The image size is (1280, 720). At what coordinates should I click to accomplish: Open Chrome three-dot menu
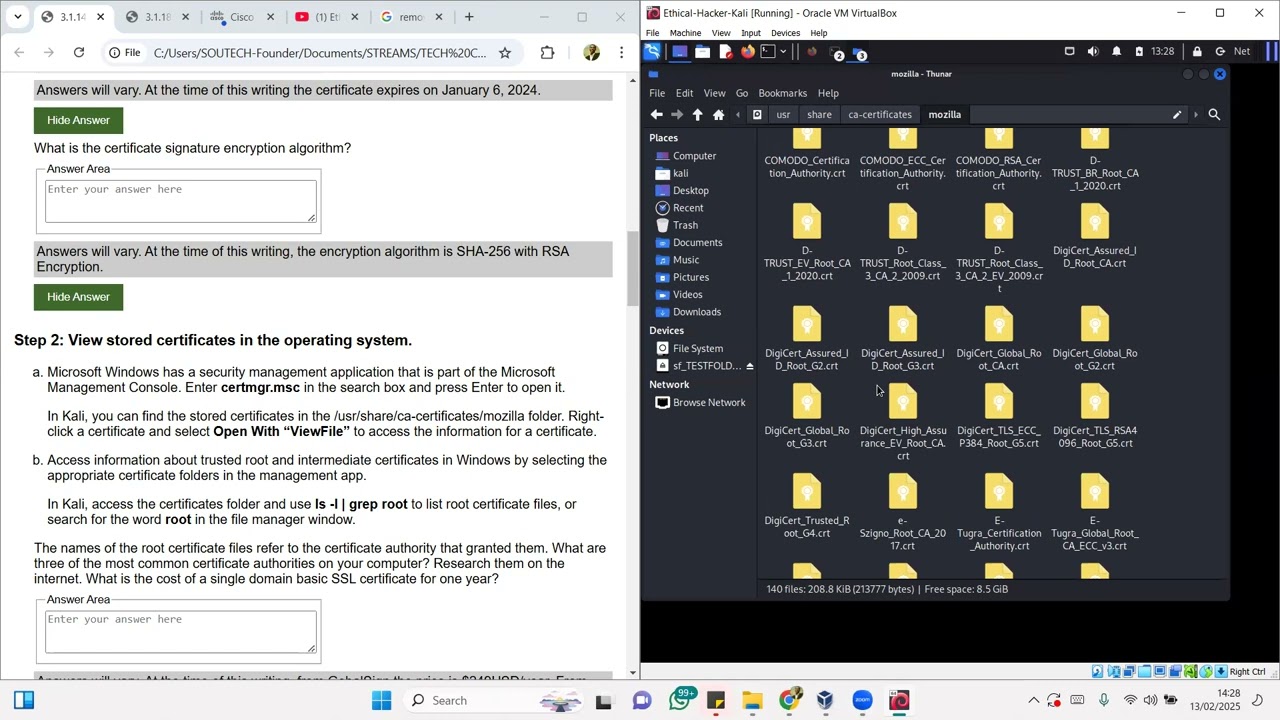[x=621, y=53]
